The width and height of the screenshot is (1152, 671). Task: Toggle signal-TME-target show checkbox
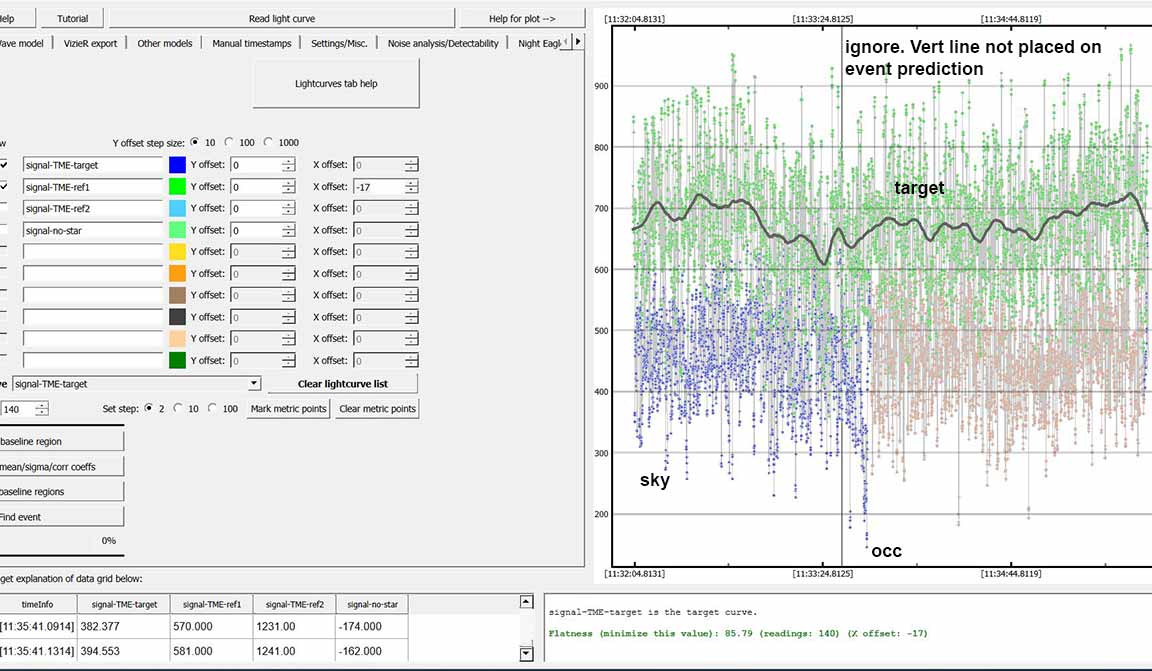(4, 165)
